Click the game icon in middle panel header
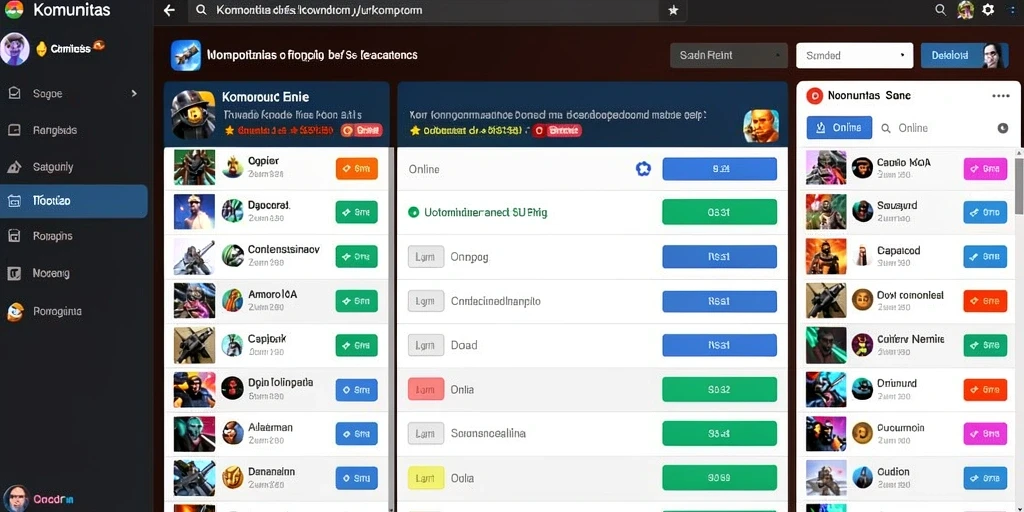The image size is (1024, 512). [x=761, y=126]
